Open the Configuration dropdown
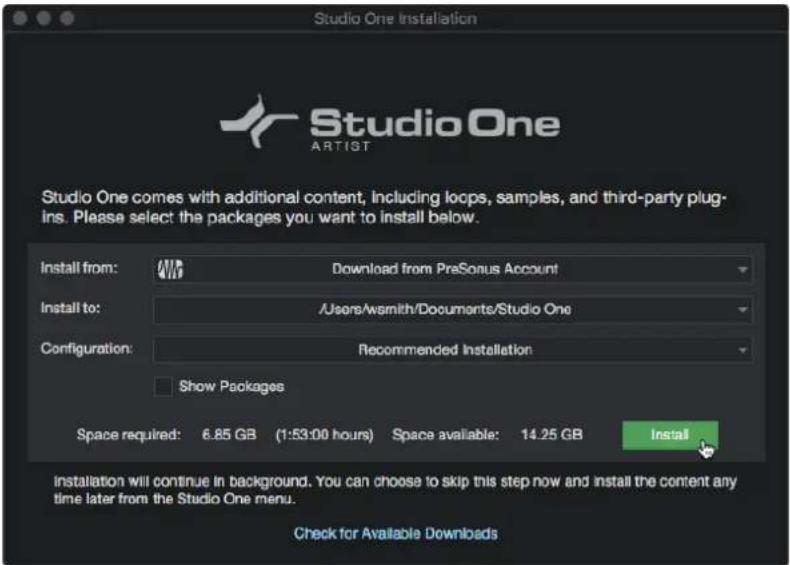The width and height of the screenshot is (790, 565). 452,349
